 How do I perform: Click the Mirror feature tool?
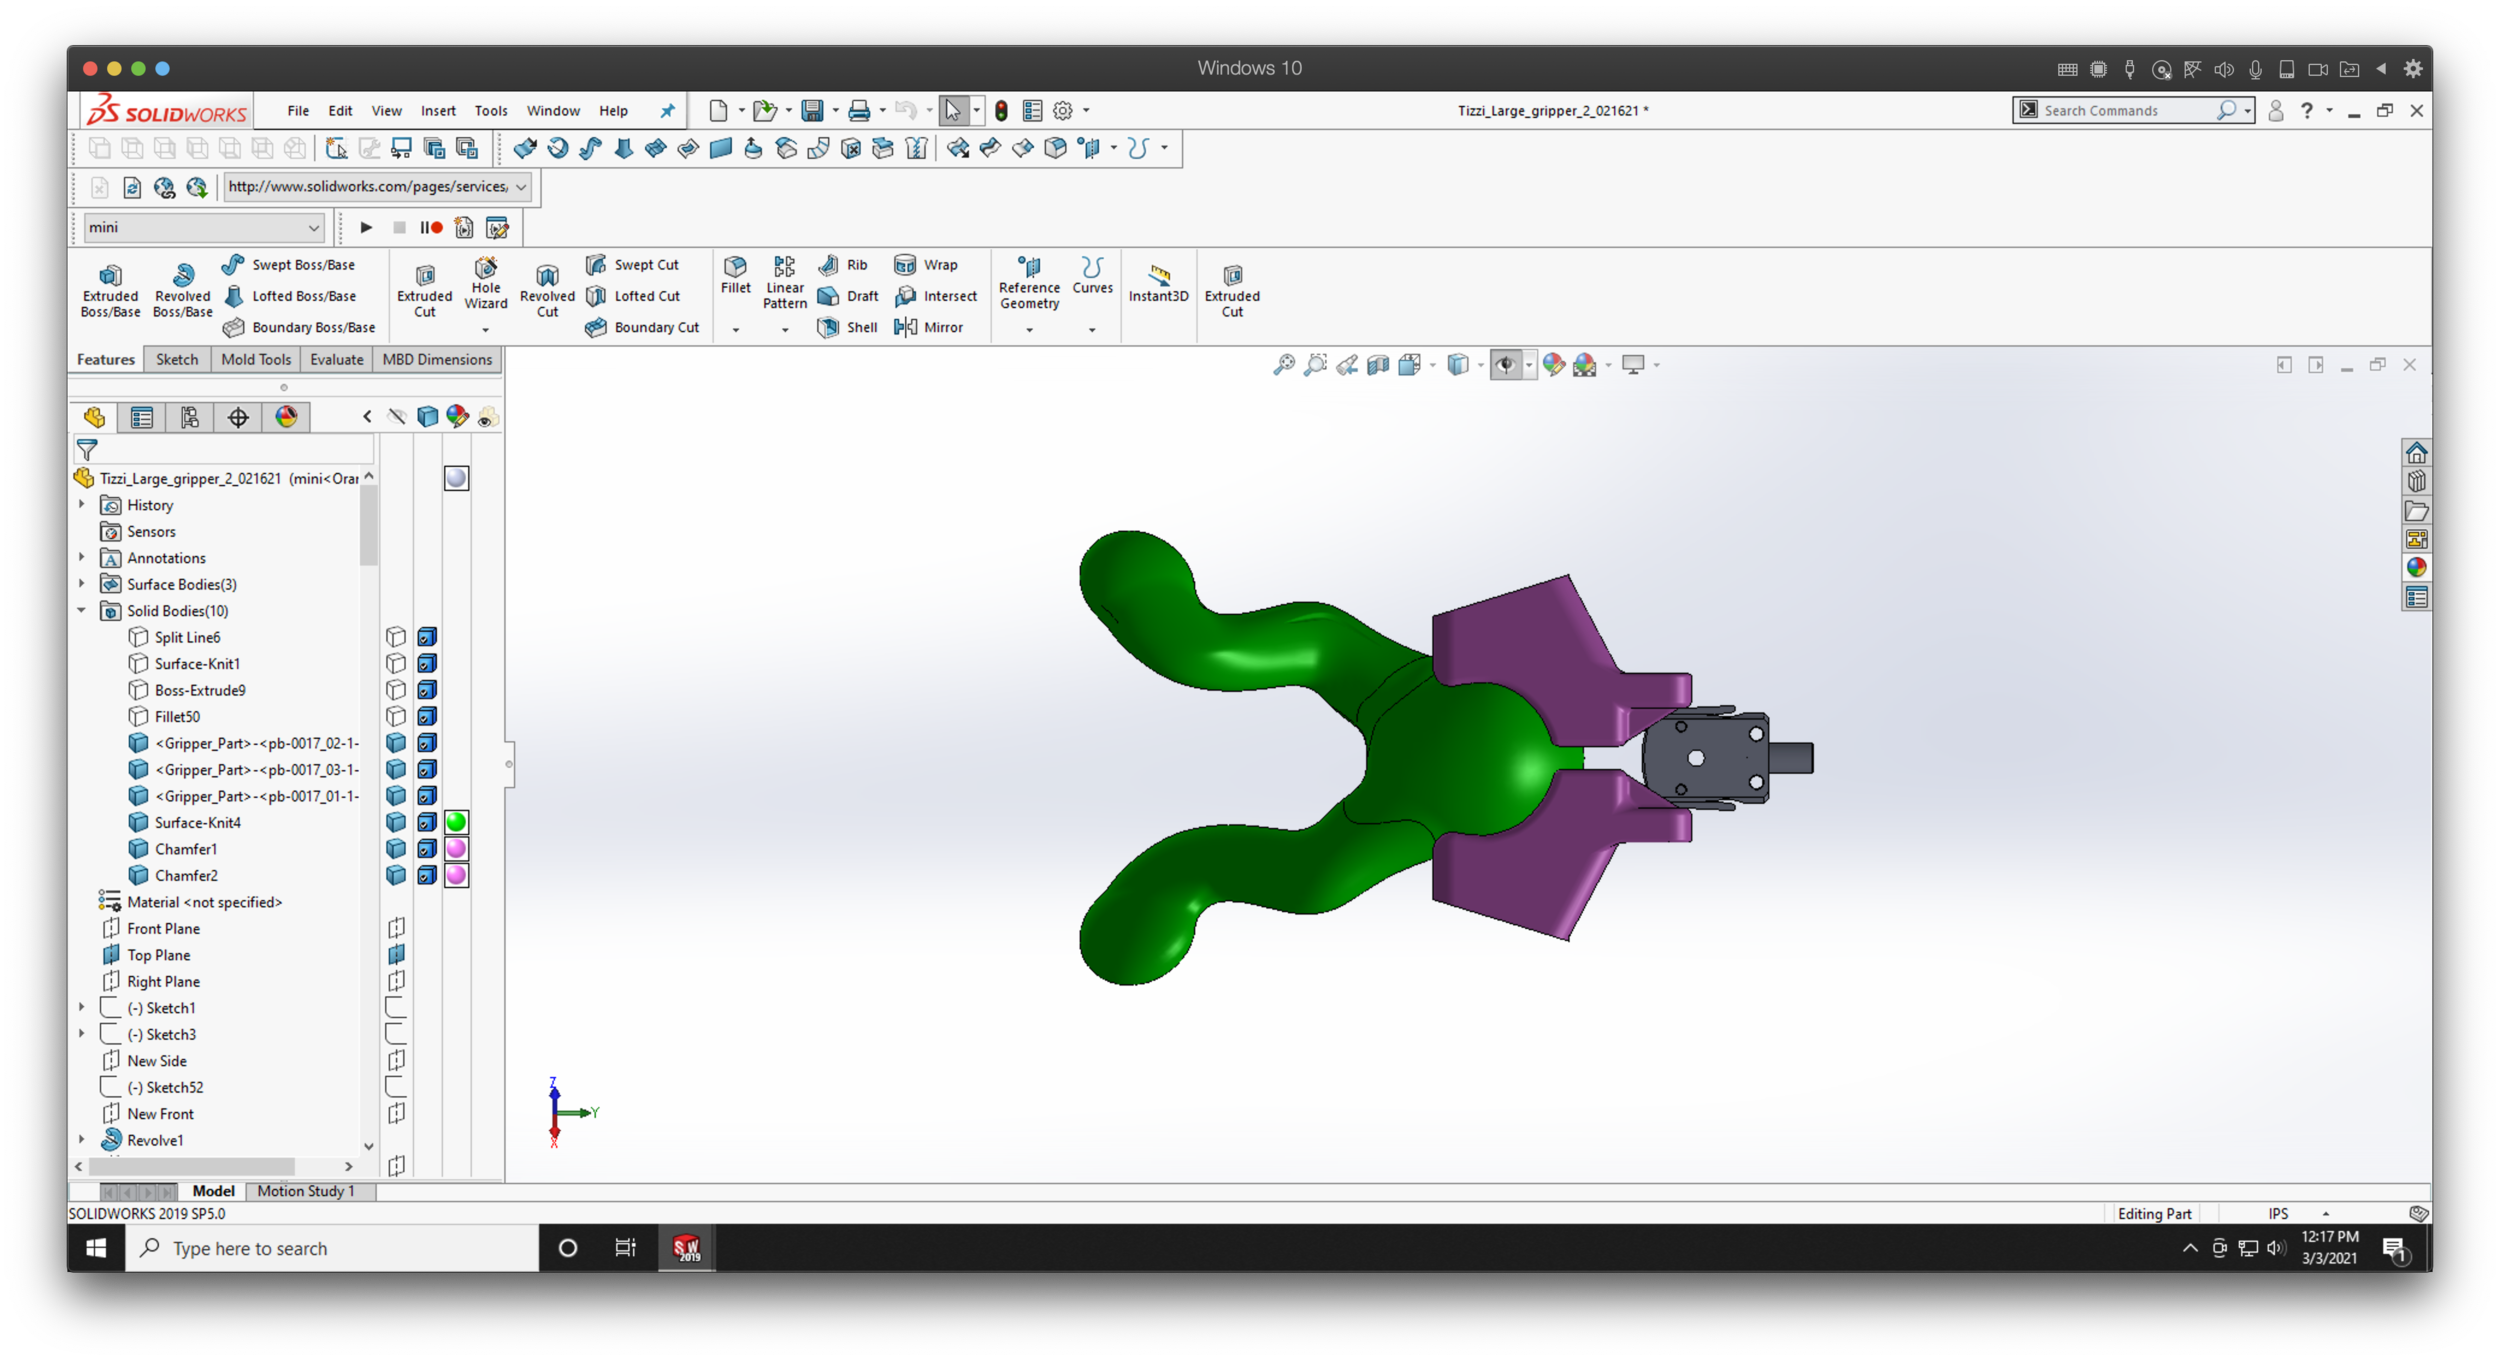[929, 327]
